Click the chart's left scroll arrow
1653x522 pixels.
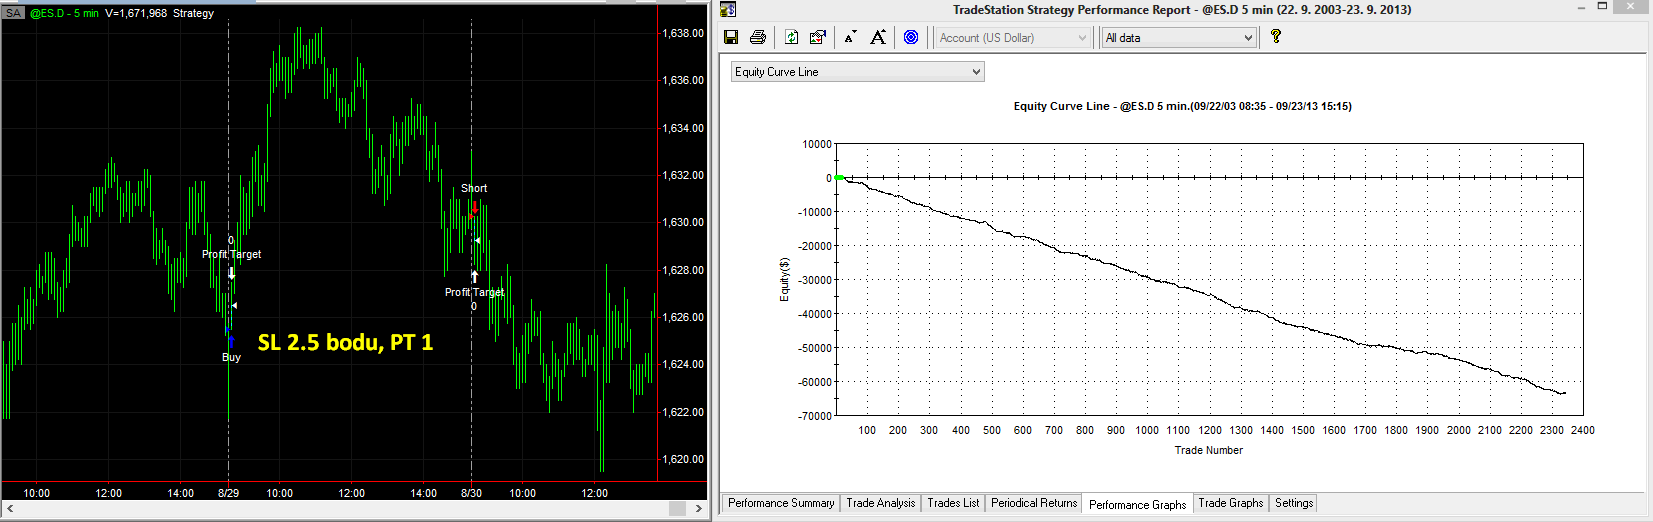point(10,509)
